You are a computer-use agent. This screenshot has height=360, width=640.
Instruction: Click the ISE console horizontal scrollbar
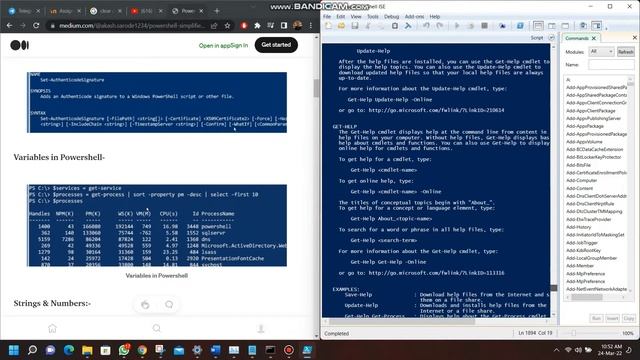402,322
